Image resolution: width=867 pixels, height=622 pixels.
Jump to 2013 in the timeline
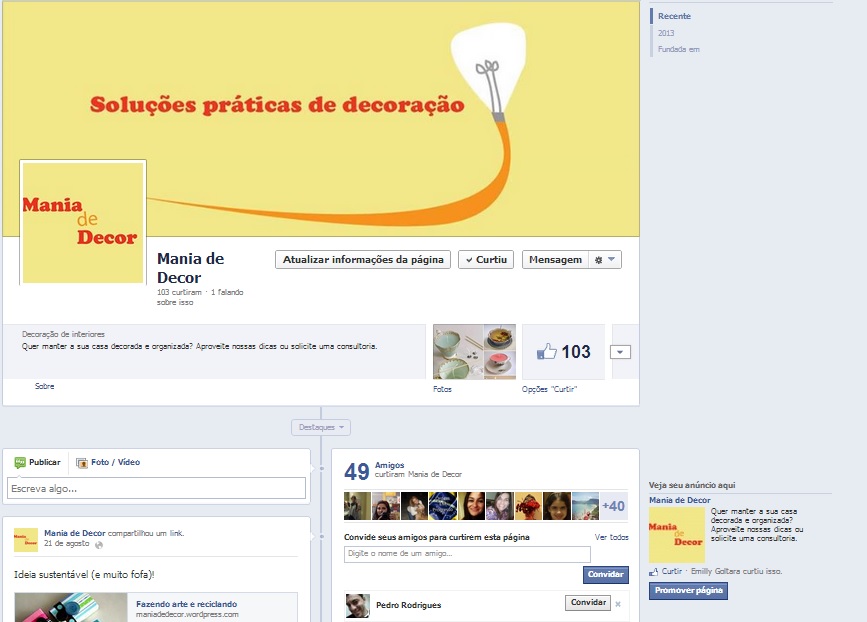pyautogui.click(x=666, y=33)
